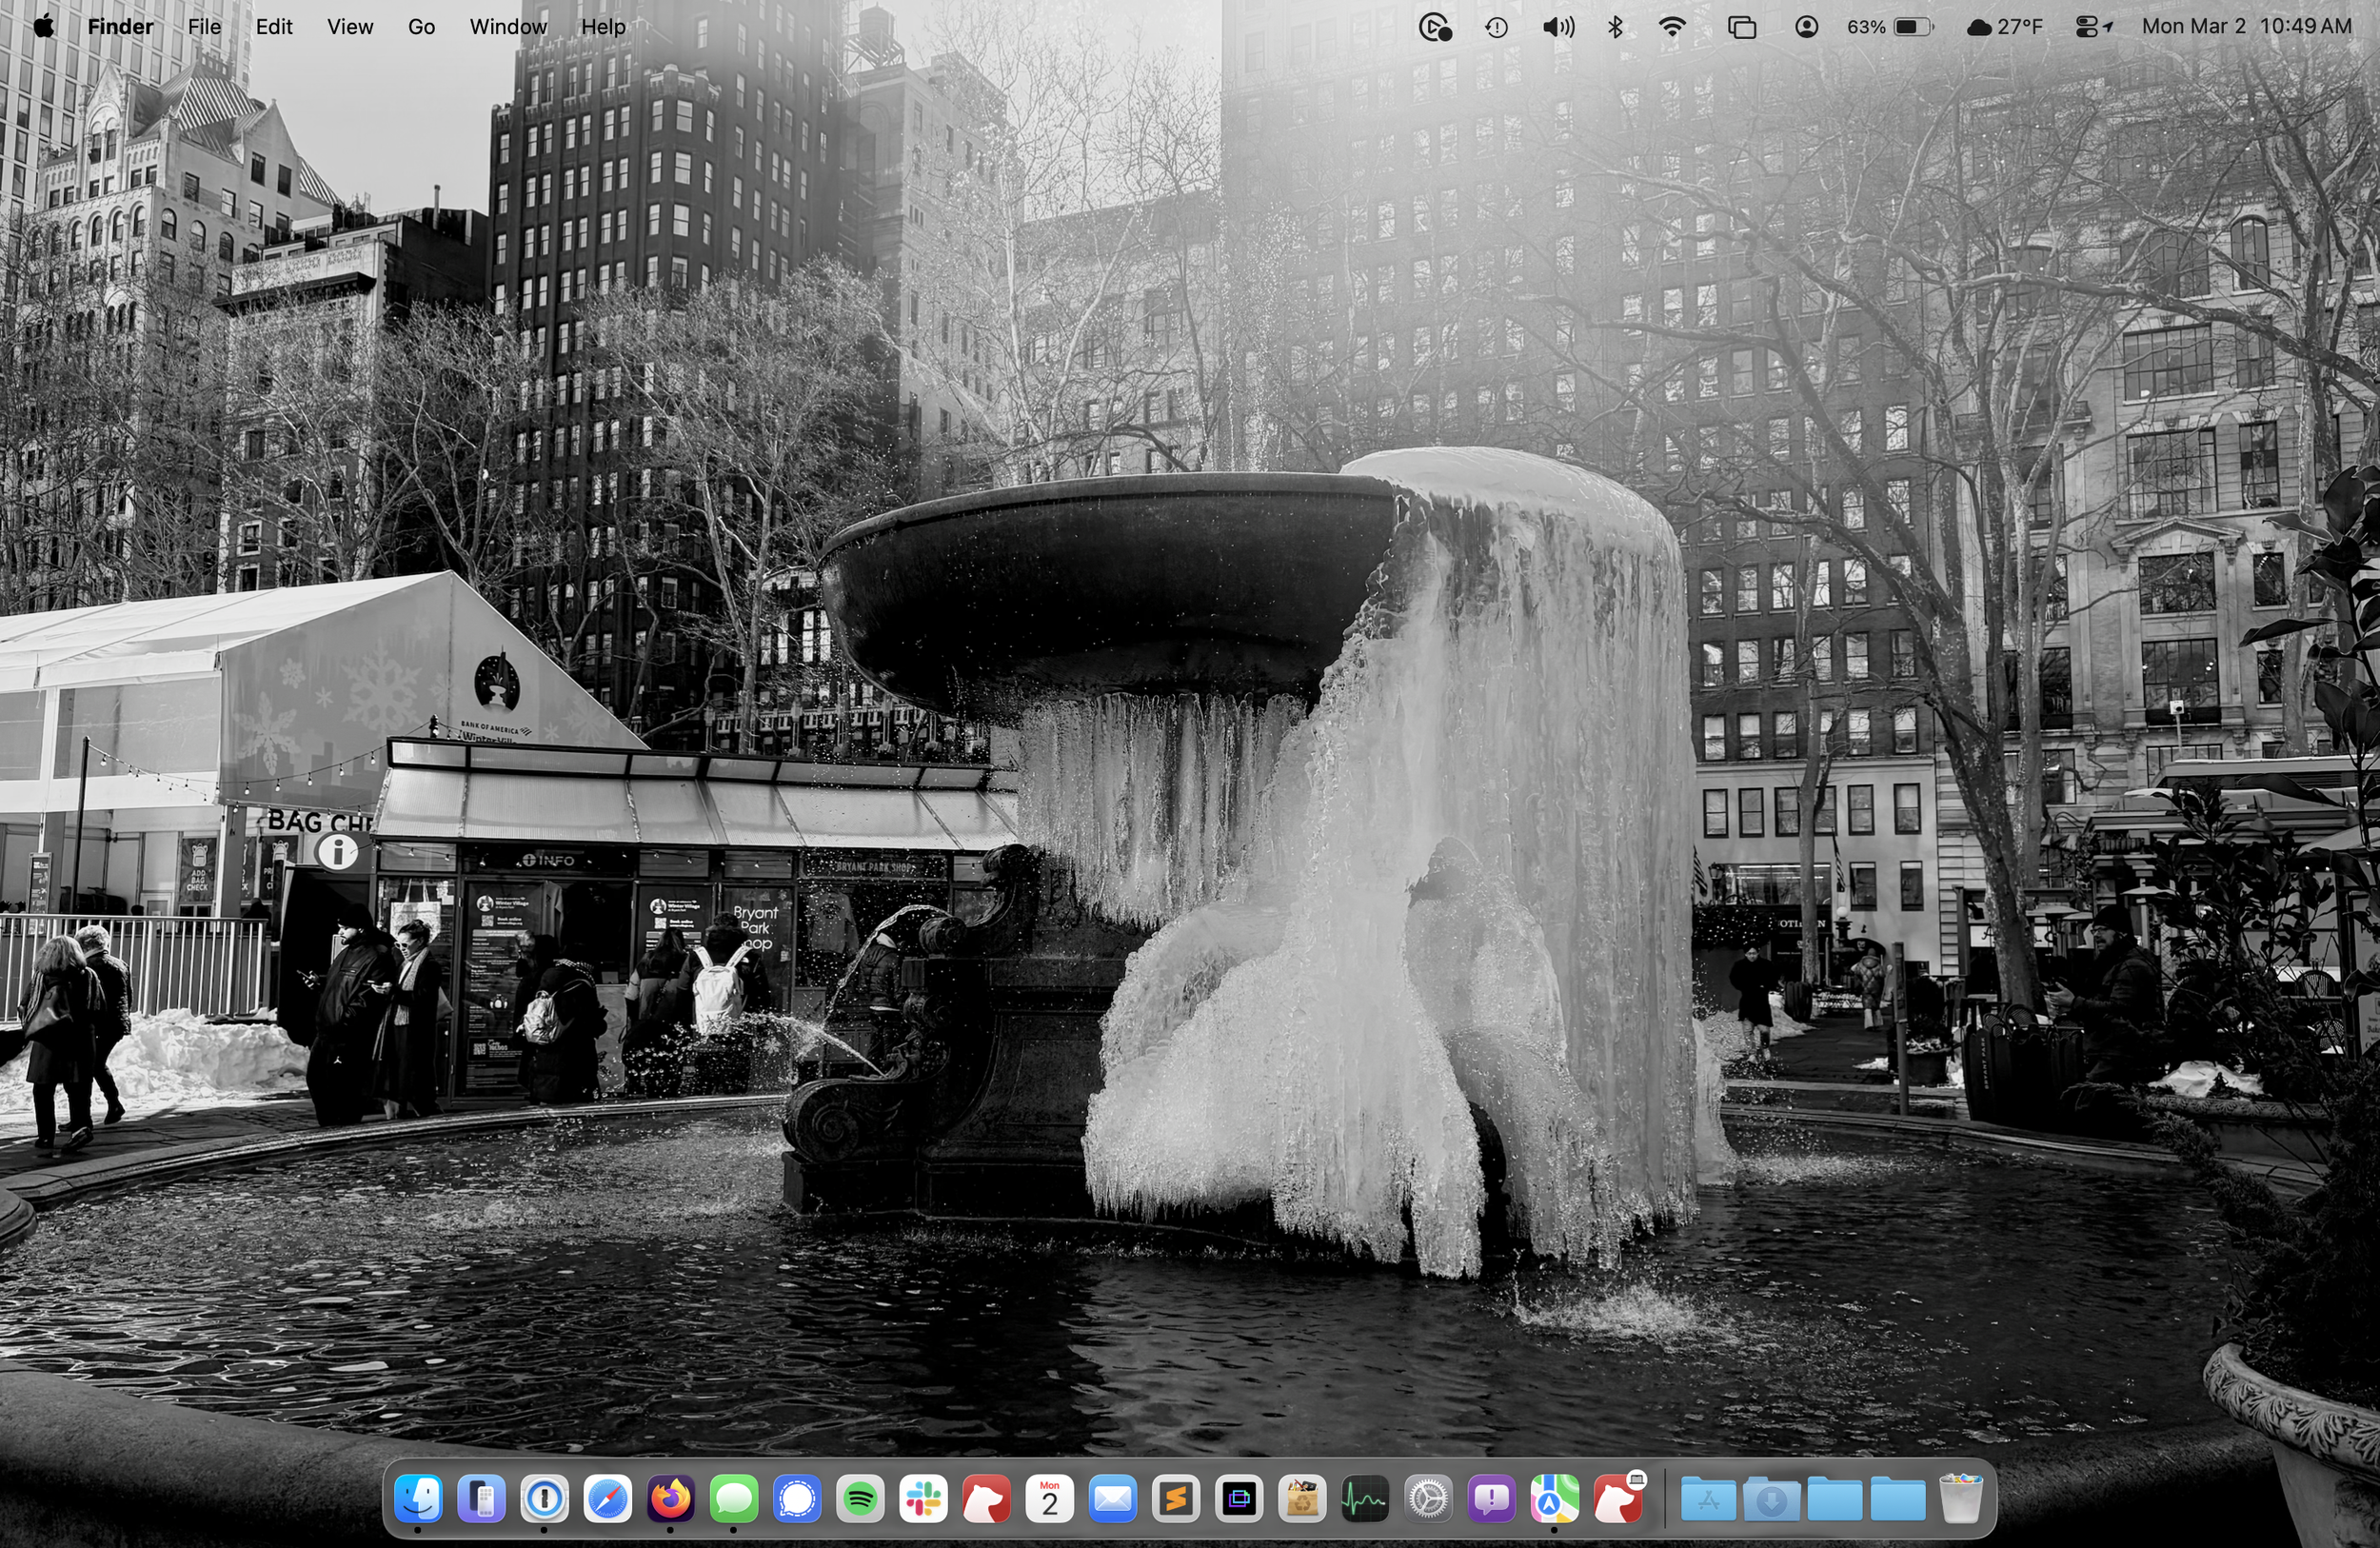Screen dimensions: 2380x1548
Task: Open Activity Monitor from the Dock
Action: point(1365,1499)
